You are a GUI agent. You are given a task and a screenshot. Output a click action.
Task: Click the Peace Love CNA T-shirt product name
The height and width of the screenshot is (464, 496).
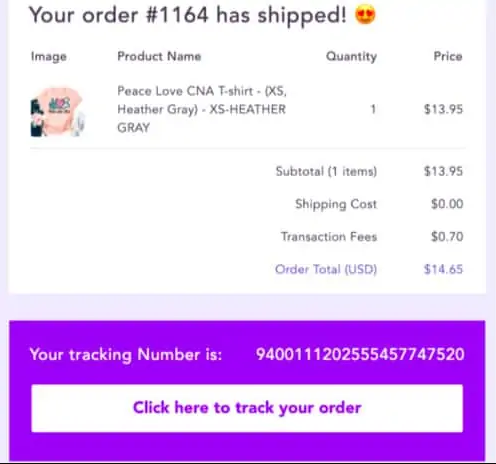[202, 109]
